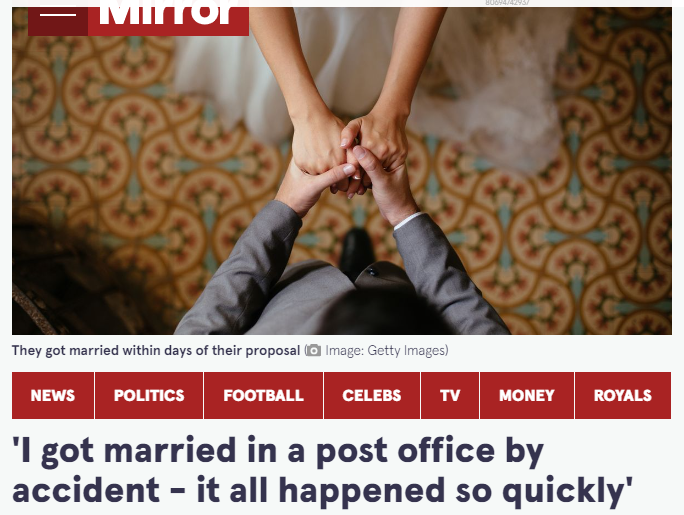Click the 'I got married in a post office' headline

[x=323, y=471]
